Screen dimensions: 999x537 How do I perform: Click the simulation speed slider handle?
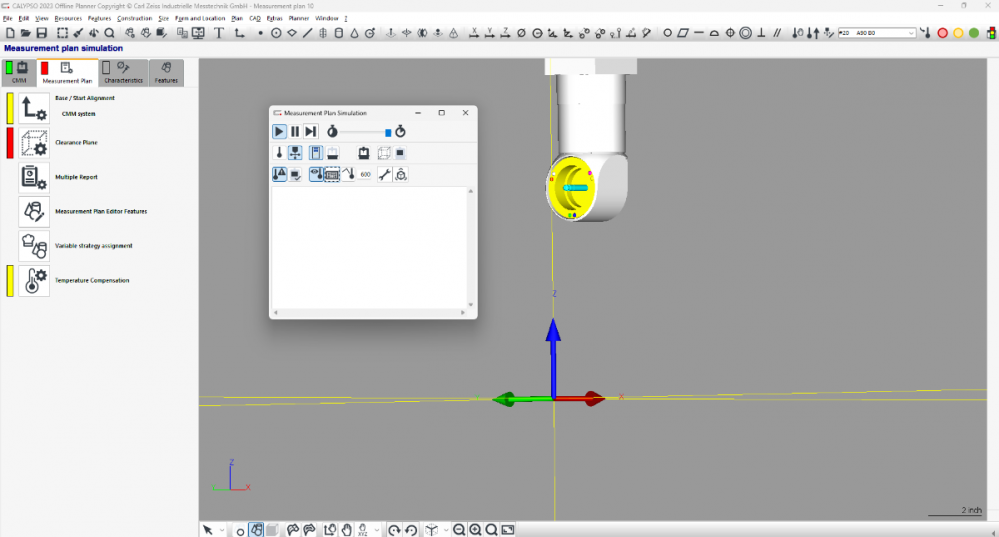click(x=388, y=132)
